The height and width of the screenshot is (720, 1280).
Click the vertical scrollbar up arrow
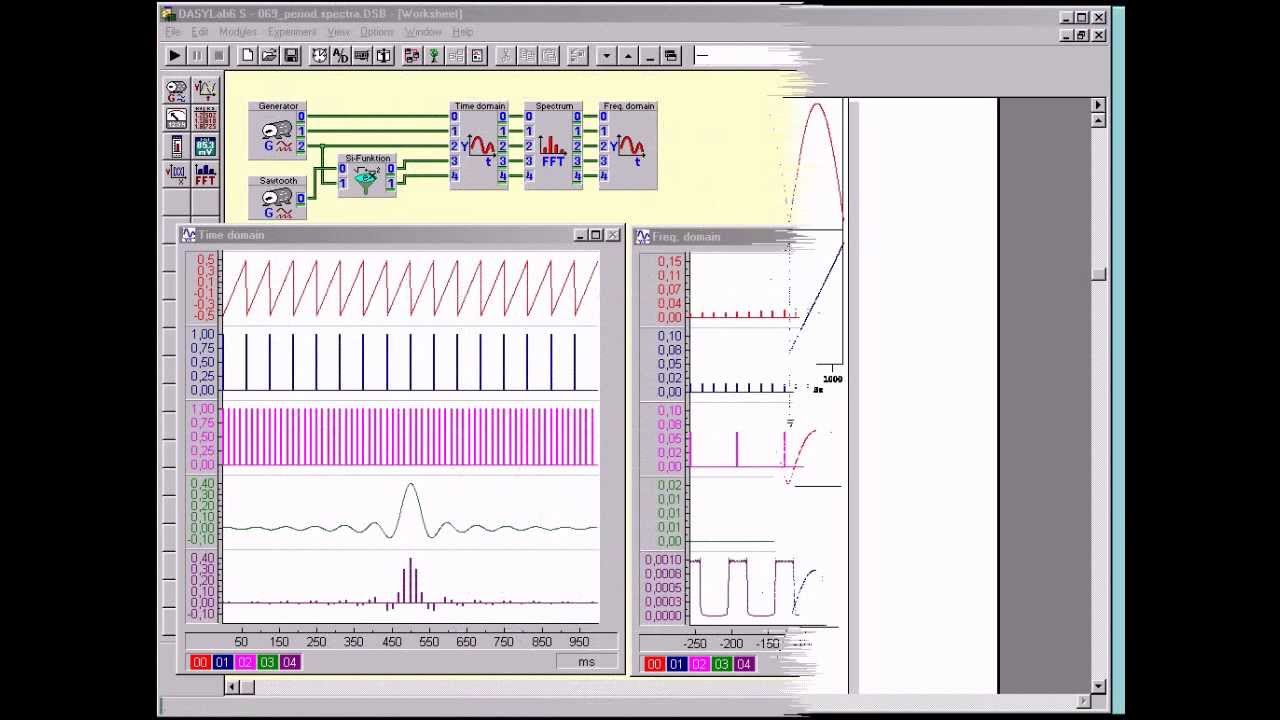(1098, 120)
